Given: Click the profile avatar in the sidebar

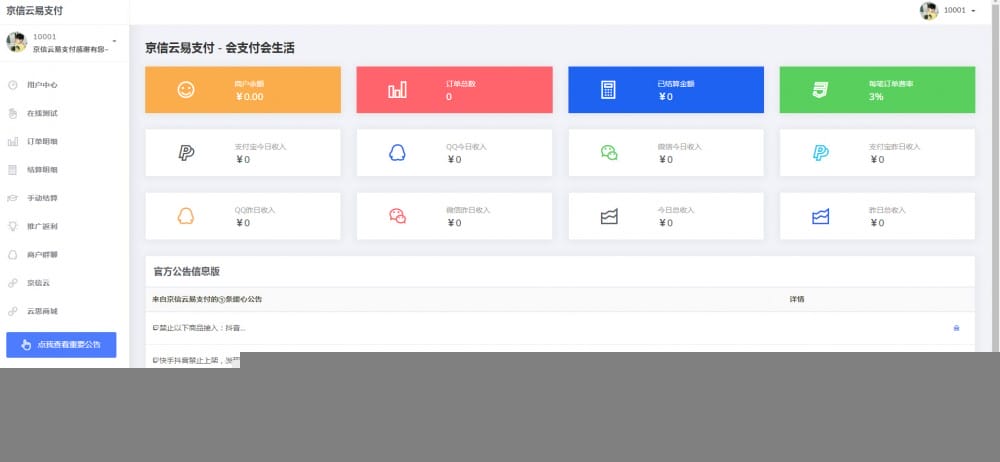Looking at the screenshot, I should point(16,42).
